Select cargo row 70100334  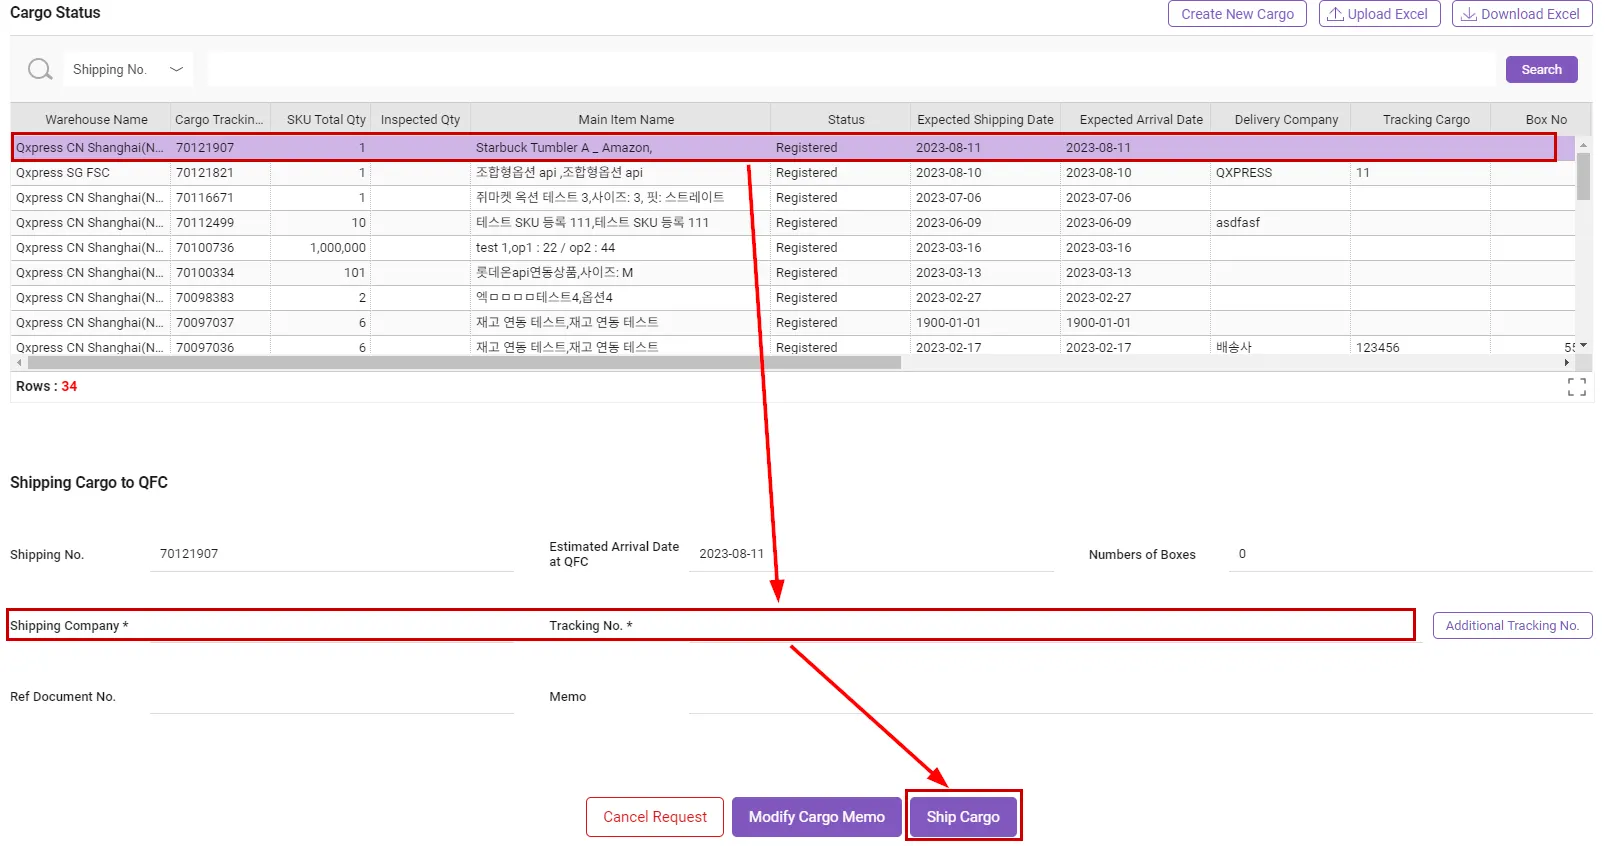tap(793, 273)
